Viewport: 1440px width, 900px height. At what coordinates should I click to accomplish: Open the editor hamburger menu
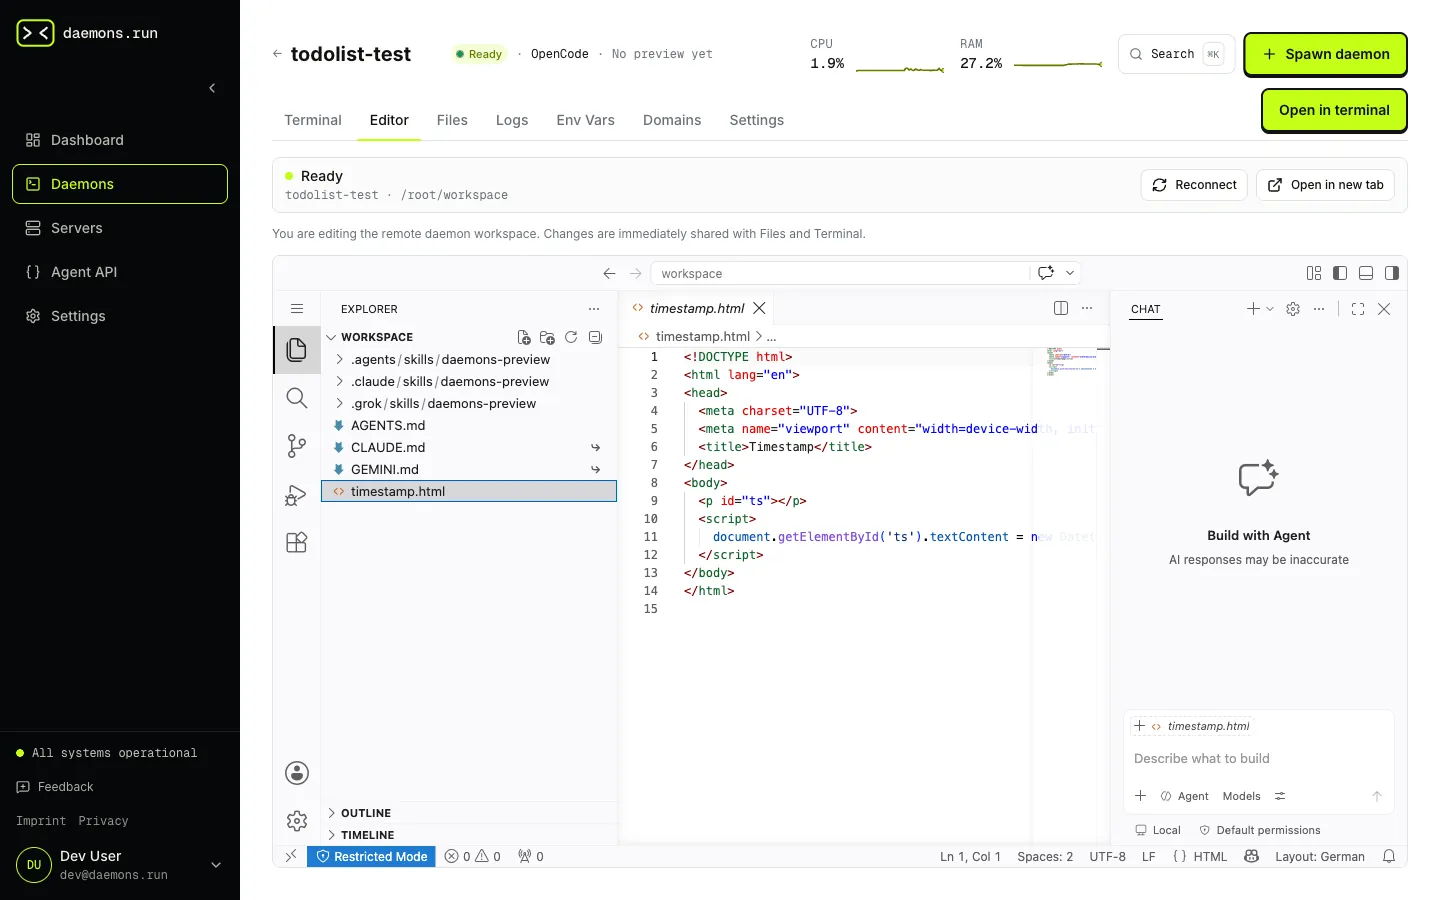pos(296,309)
